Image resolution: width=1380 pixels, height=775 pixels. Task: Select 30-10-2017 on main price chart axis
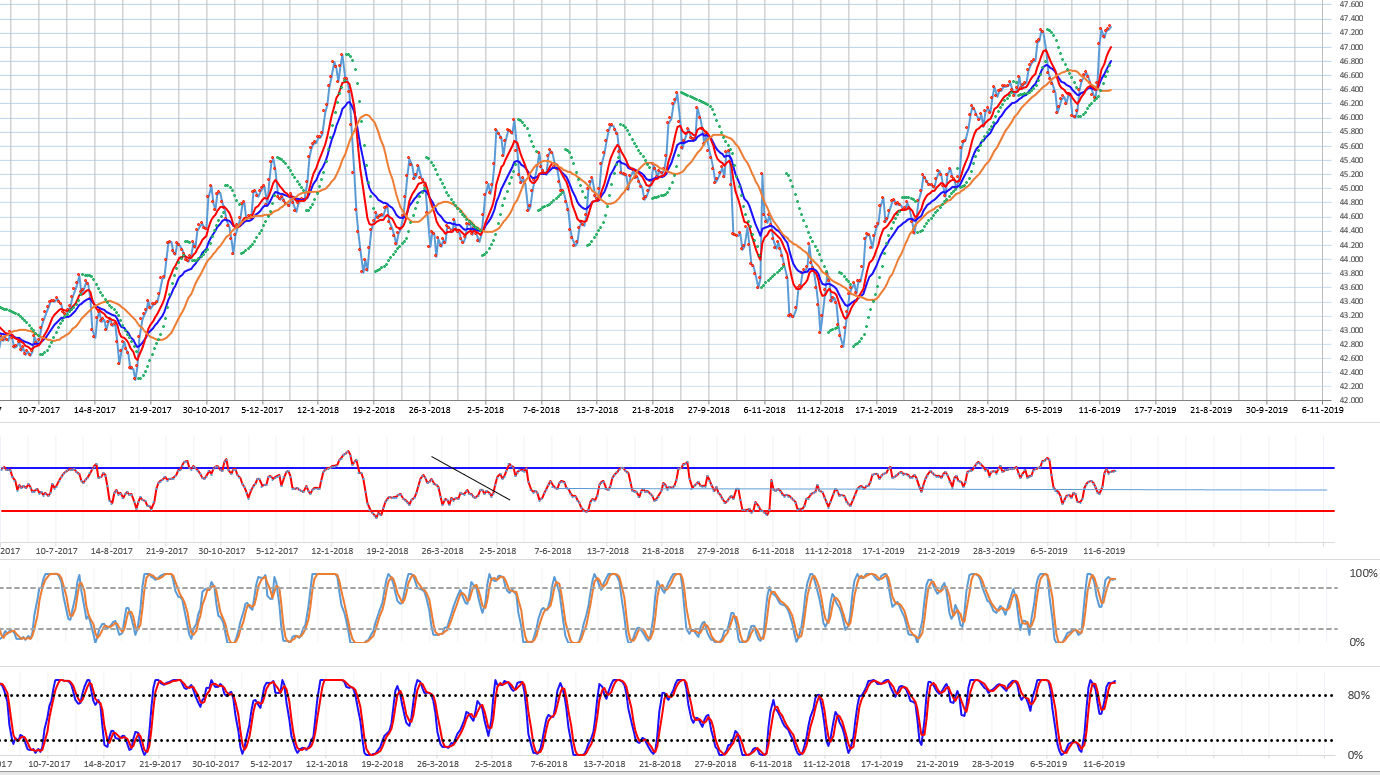click(208, 410)
